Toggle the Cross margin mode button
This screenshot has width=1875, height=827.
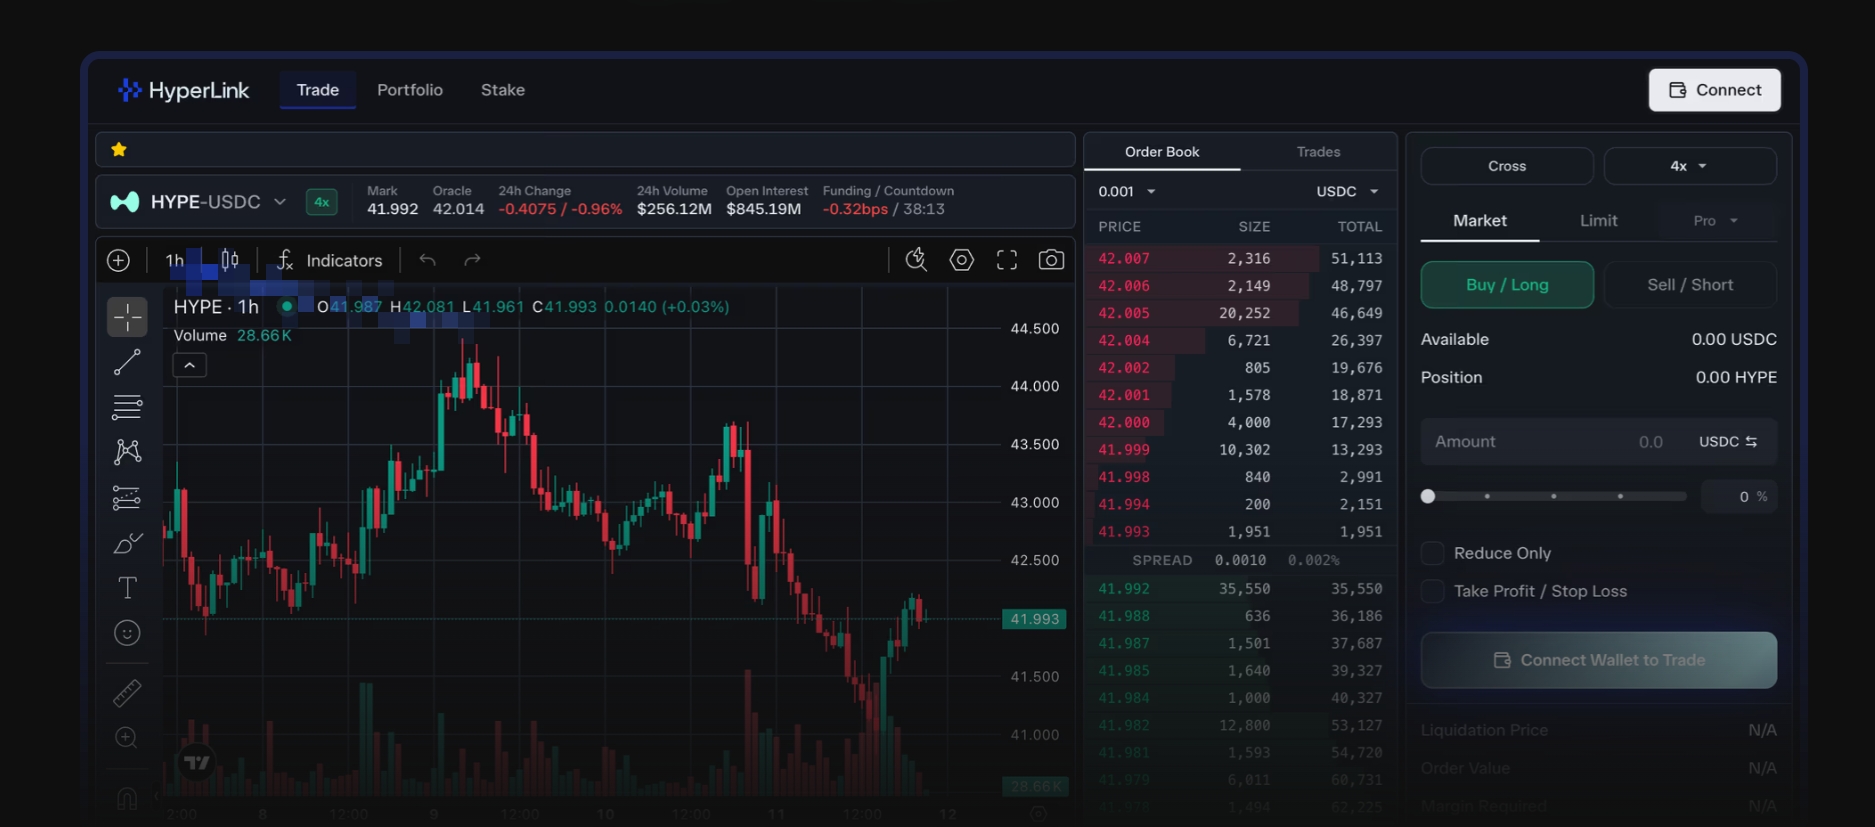[x=1507, y=166]
